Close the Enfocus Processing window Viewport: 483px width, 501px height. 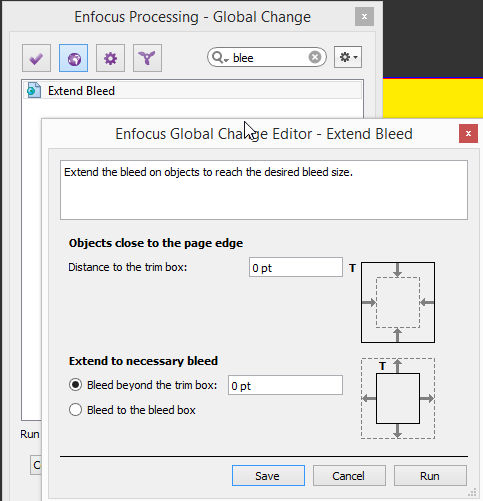click(364, 17)
